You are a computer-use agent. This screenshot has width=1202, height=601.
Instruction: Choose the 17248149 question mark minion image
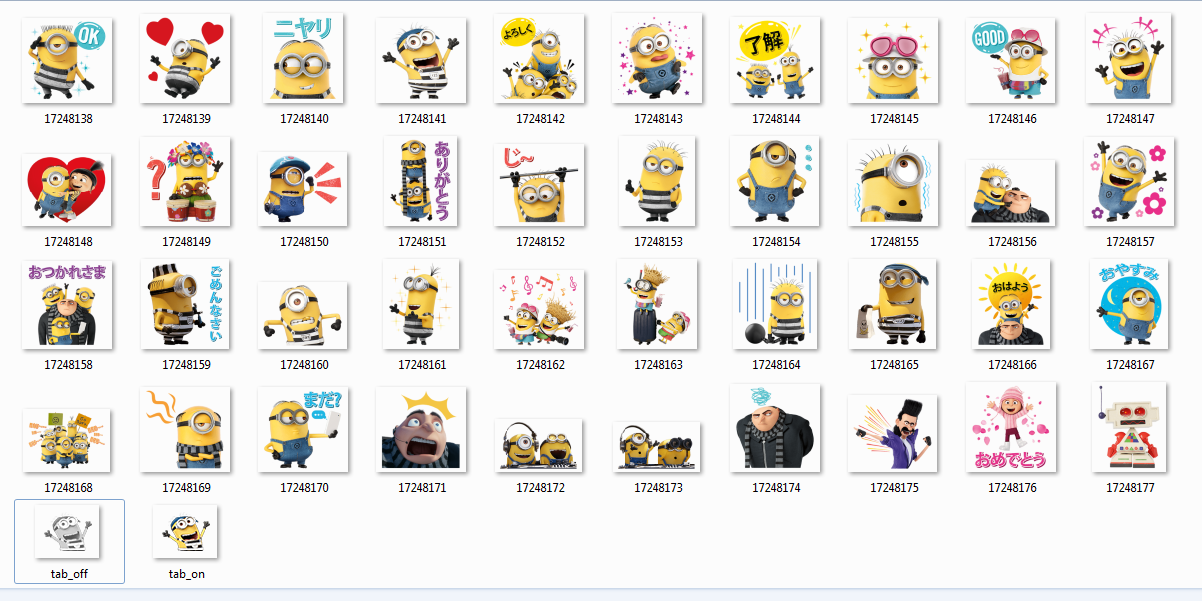coord(186,181)
